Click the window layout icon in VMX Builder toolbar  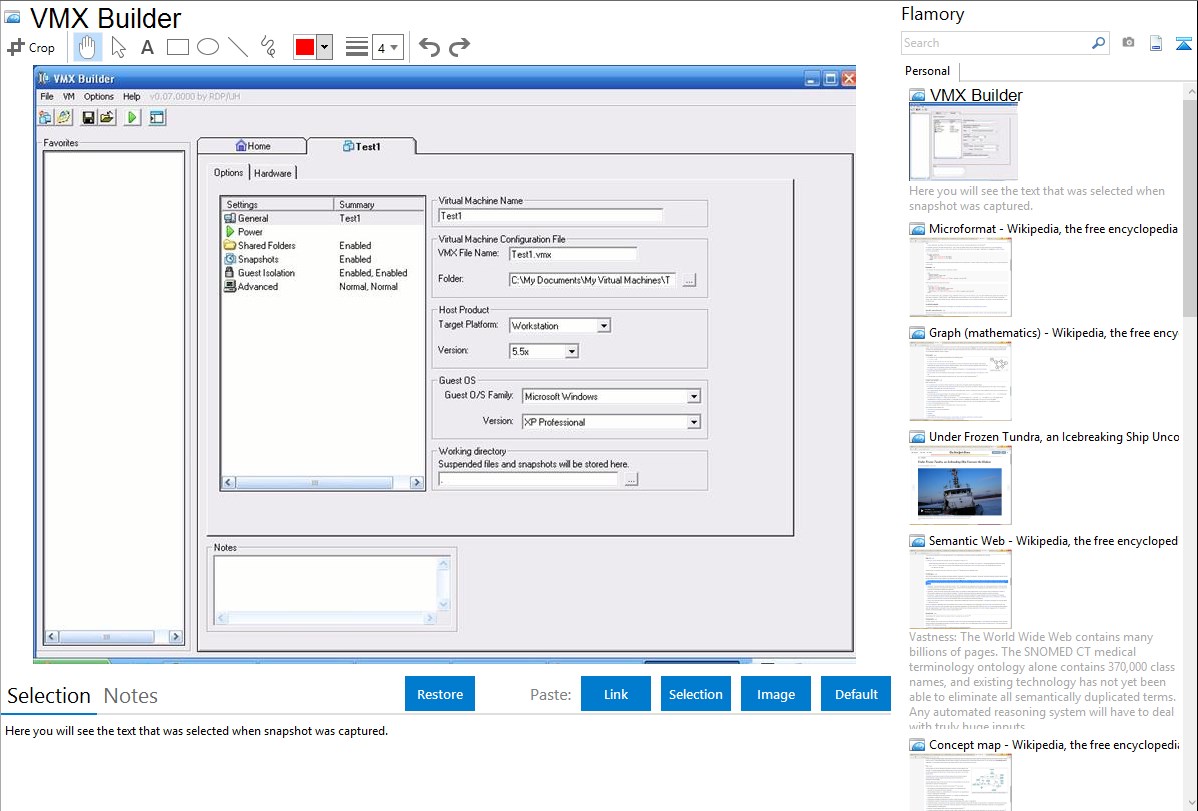pyautogui.click(x=157, y=118)
